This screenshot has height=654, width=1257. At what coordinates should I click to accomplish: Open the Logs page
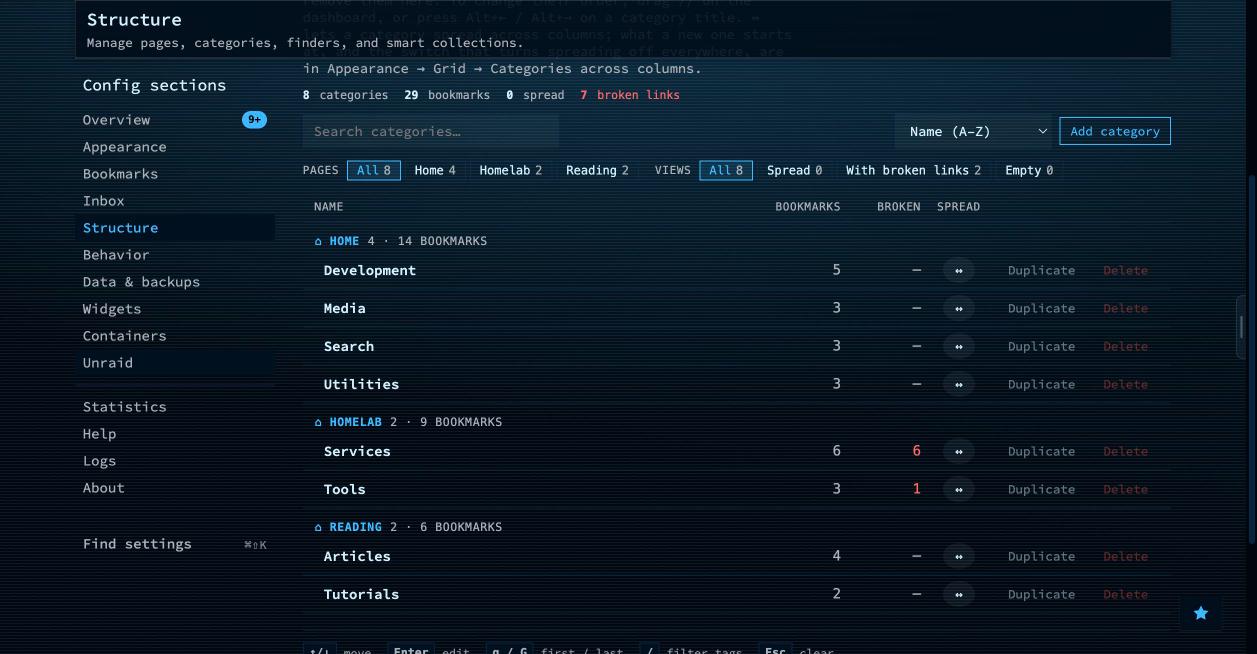coord(175,461)
